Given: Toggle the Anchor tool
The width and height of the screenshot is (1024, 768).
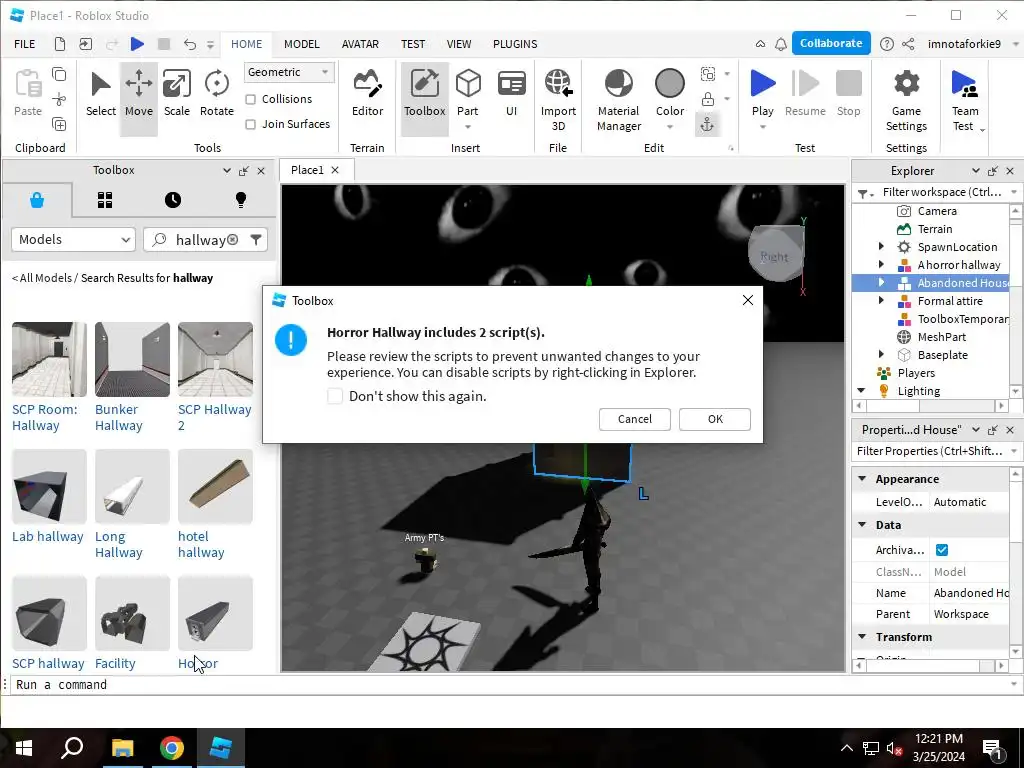Looking at the screenshot, I should tap(707, 124).
